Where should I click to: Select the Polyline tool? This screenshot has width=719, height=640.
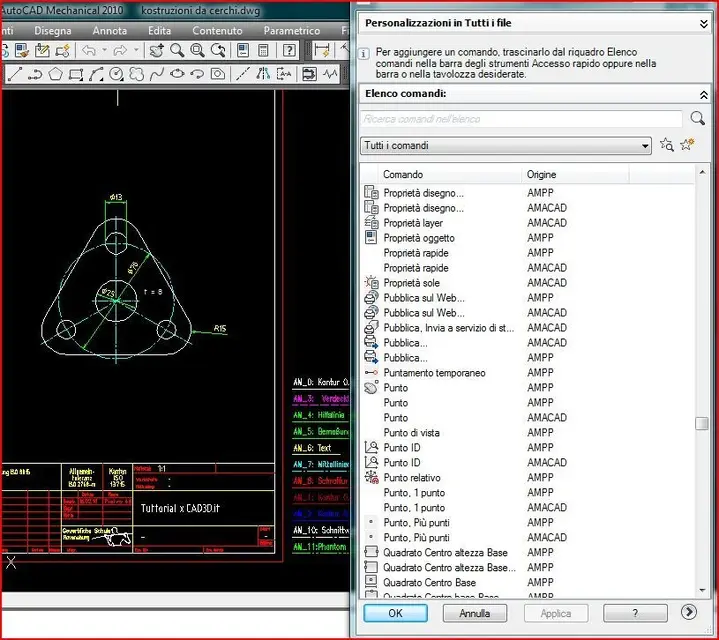(35, 74)
